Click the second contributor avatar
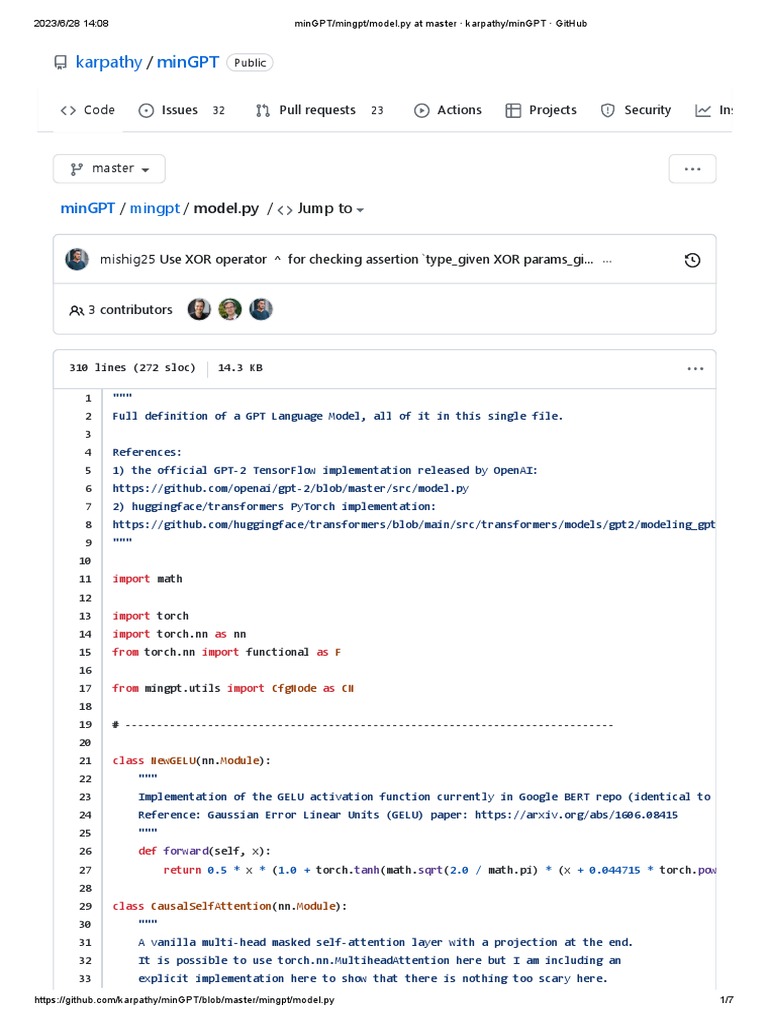The width and height of the screenshot is (768, 1024). coord(230,310)
